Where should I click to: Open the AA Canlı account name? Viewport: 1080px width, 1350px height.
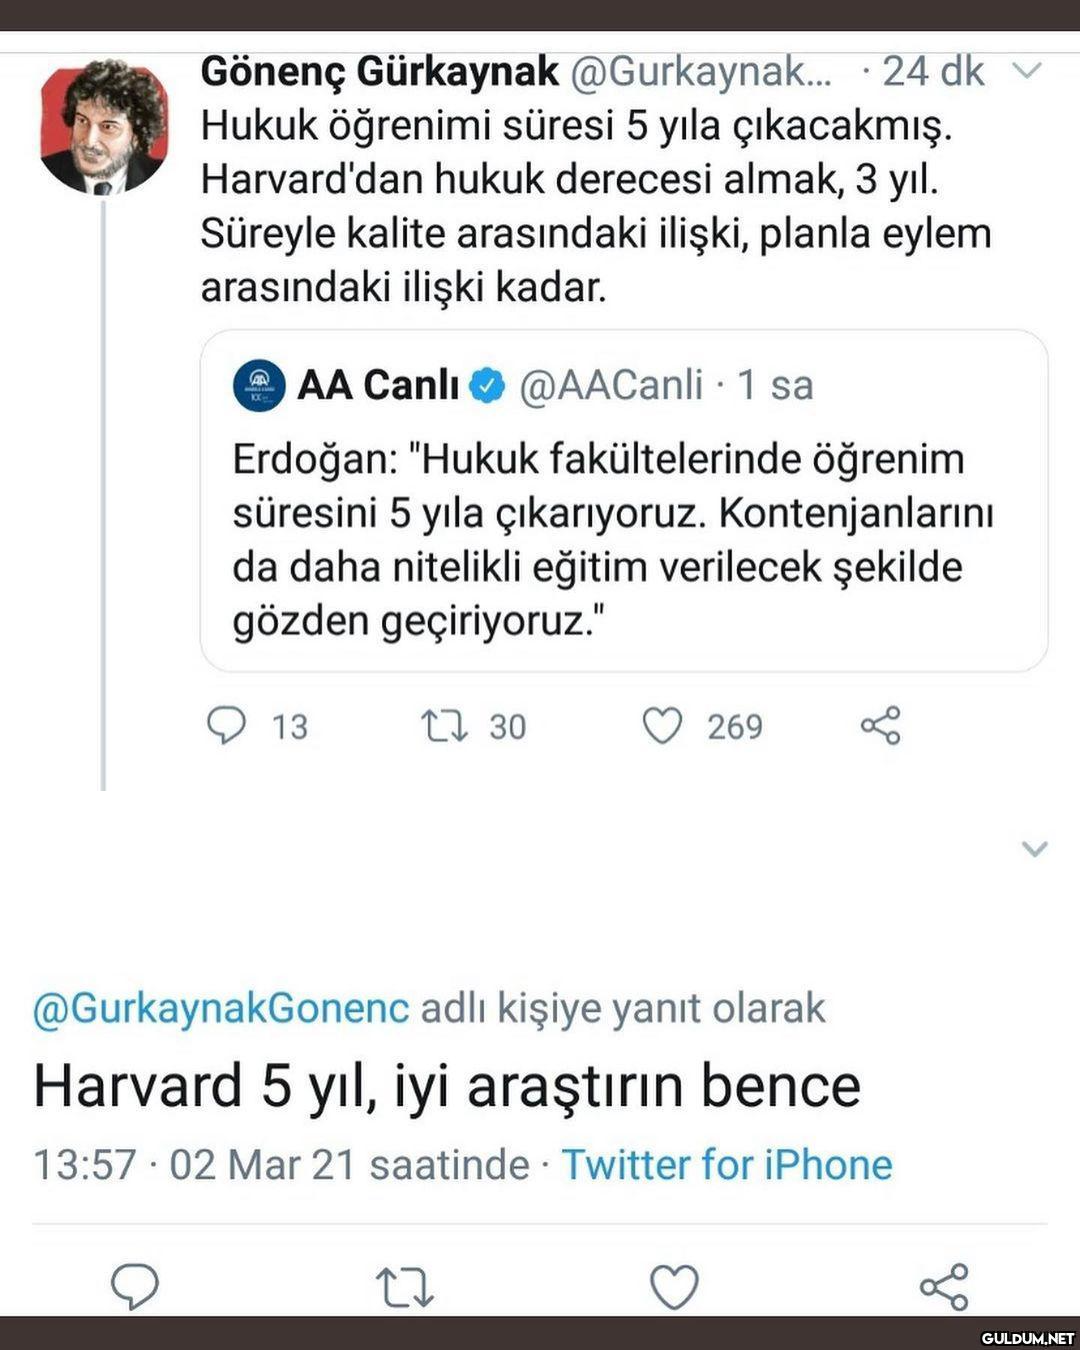(x=377, y=385)
